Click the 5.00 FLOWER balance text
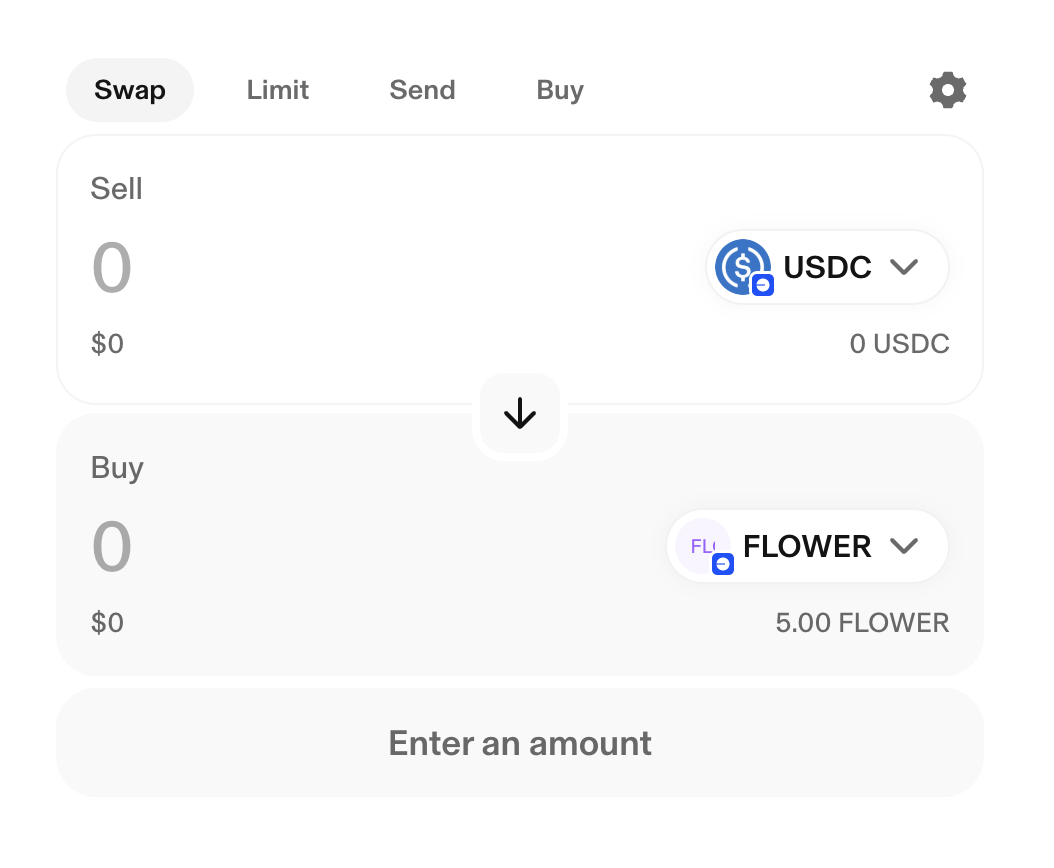This screenshot has width=1054, height=868. (862, 623)
